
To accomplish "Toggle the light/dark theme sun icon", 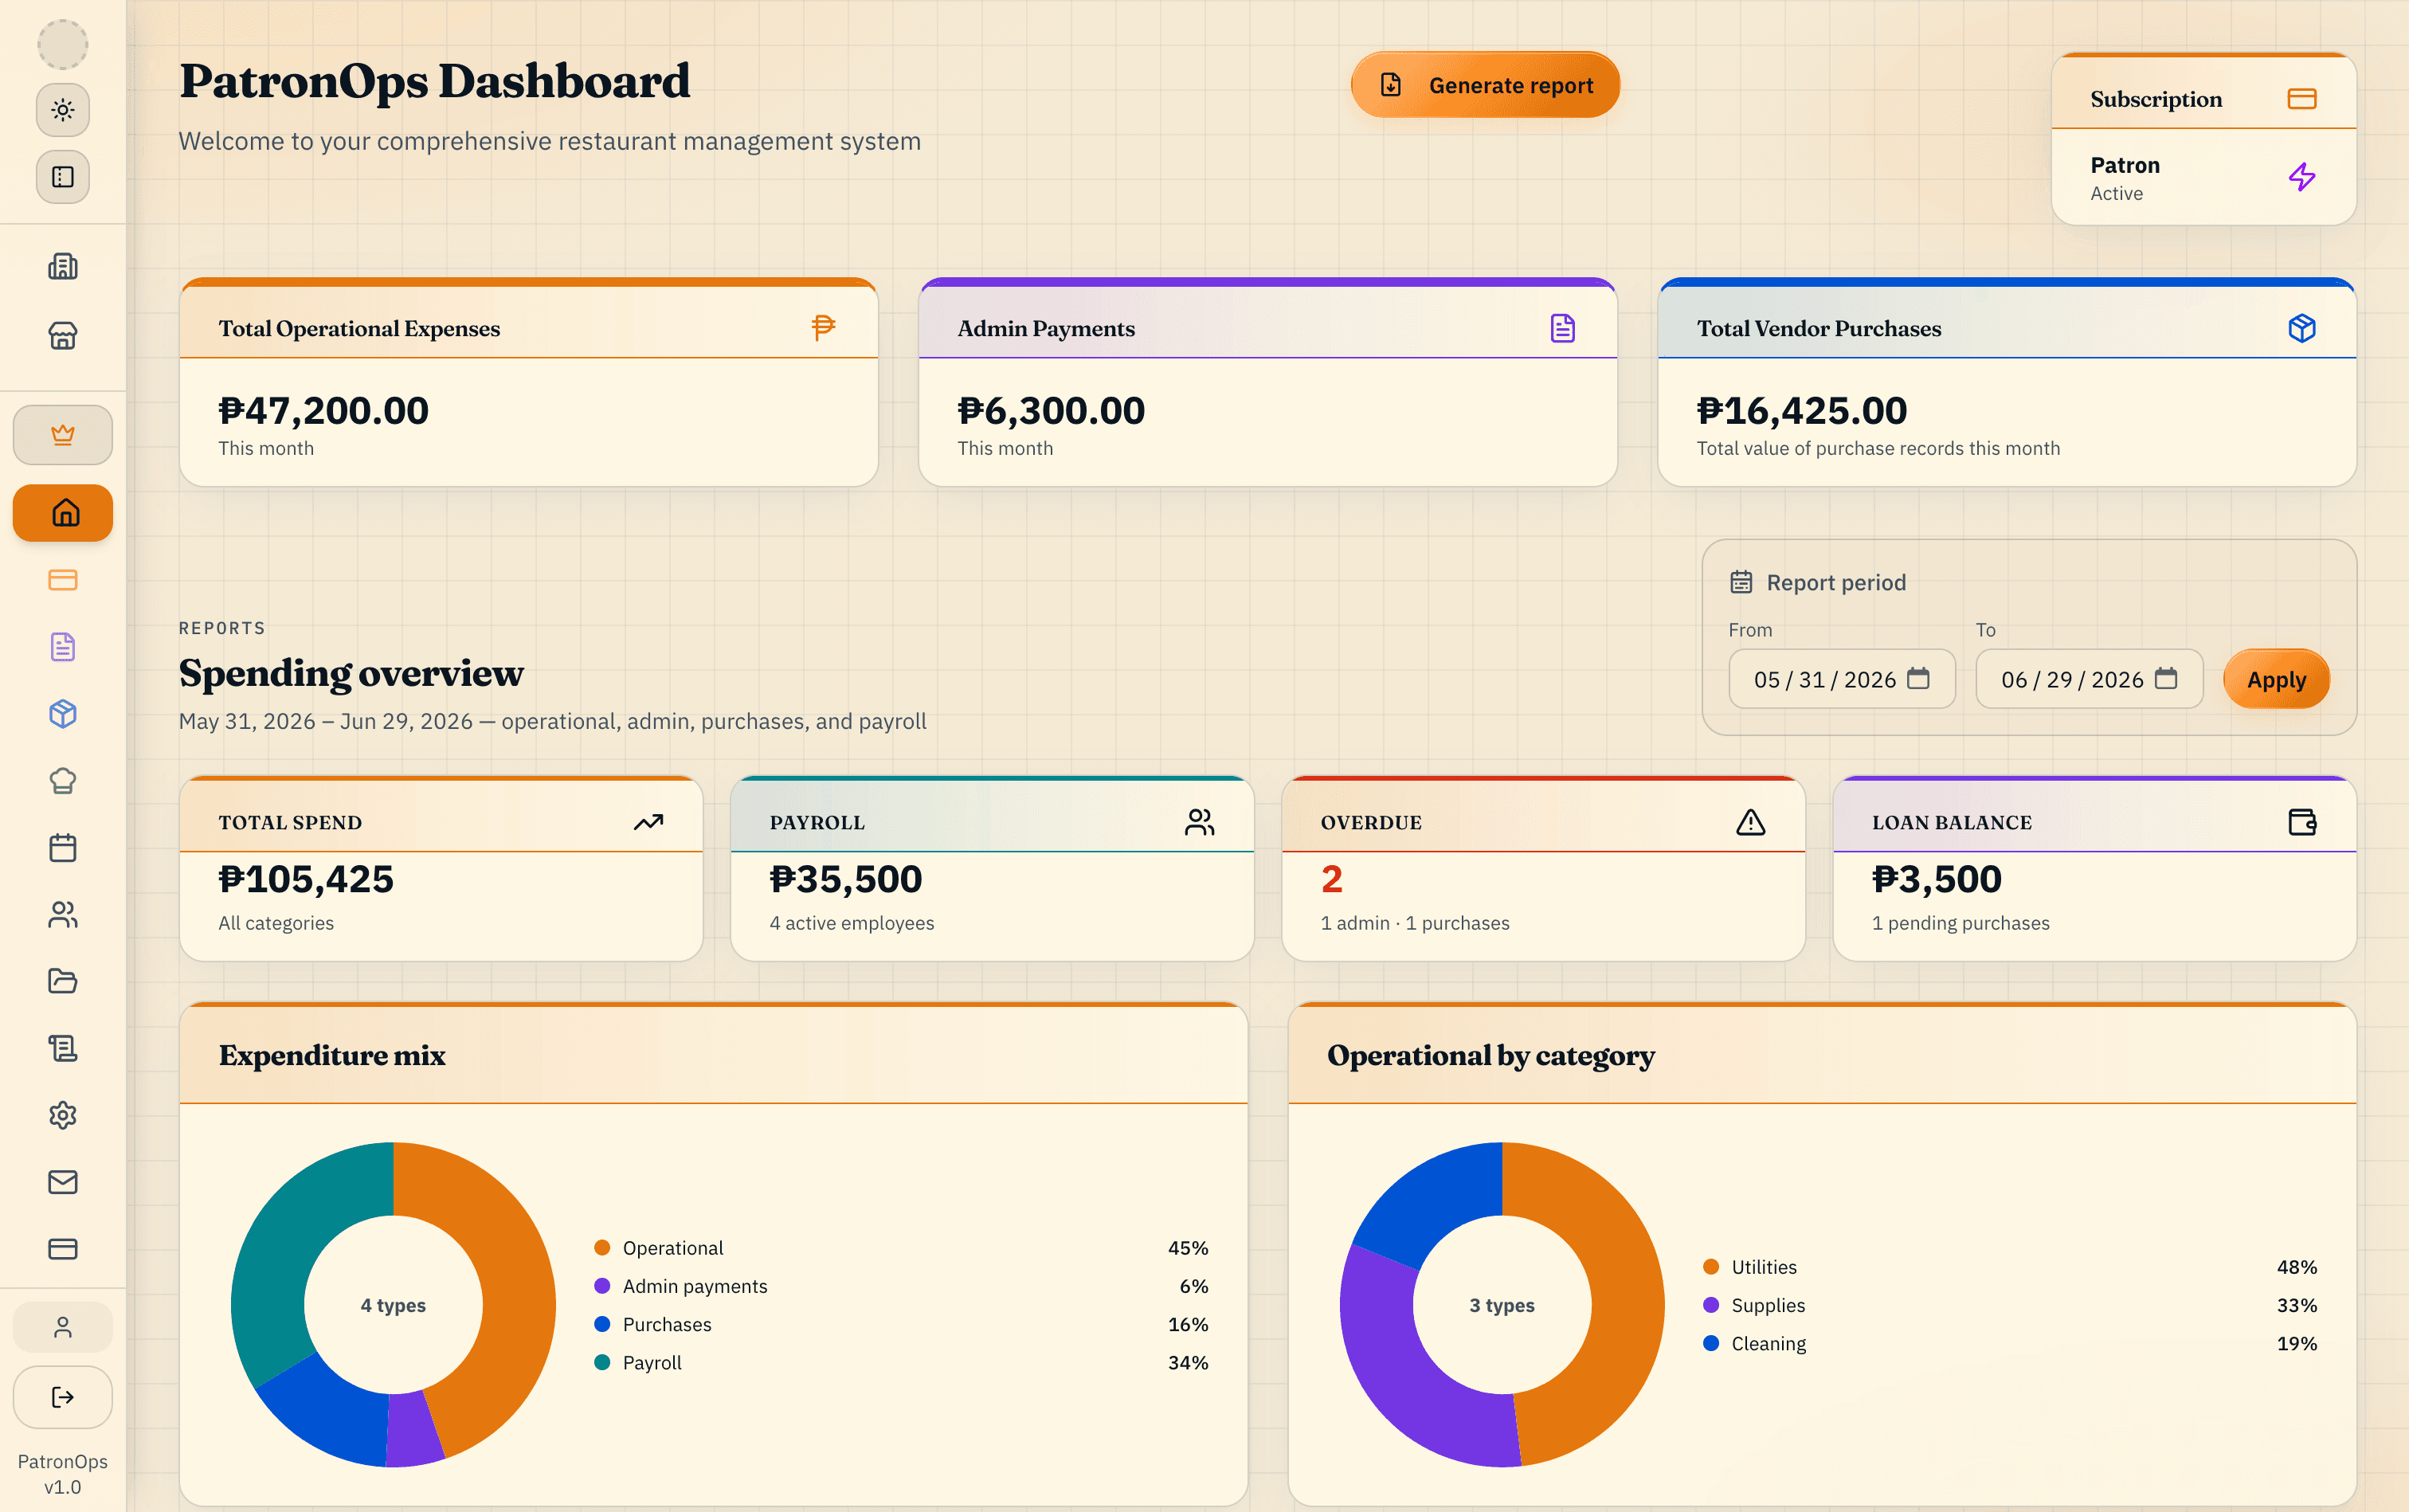I will click(x=62, y=110).
